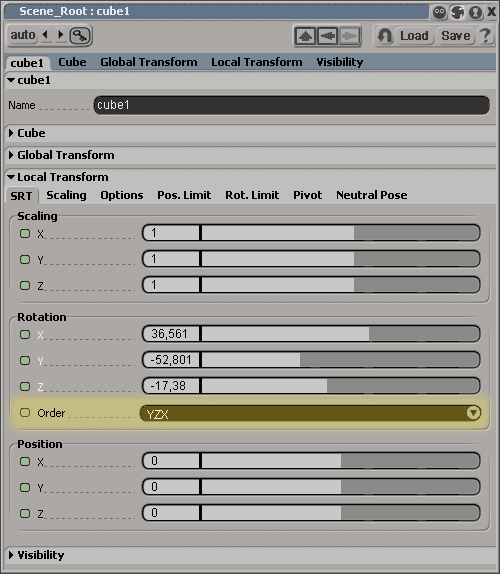The height and width of the screenshot is (574, 500).
Task: Click Scaling Z slider bar
Action: pos(340,285)
